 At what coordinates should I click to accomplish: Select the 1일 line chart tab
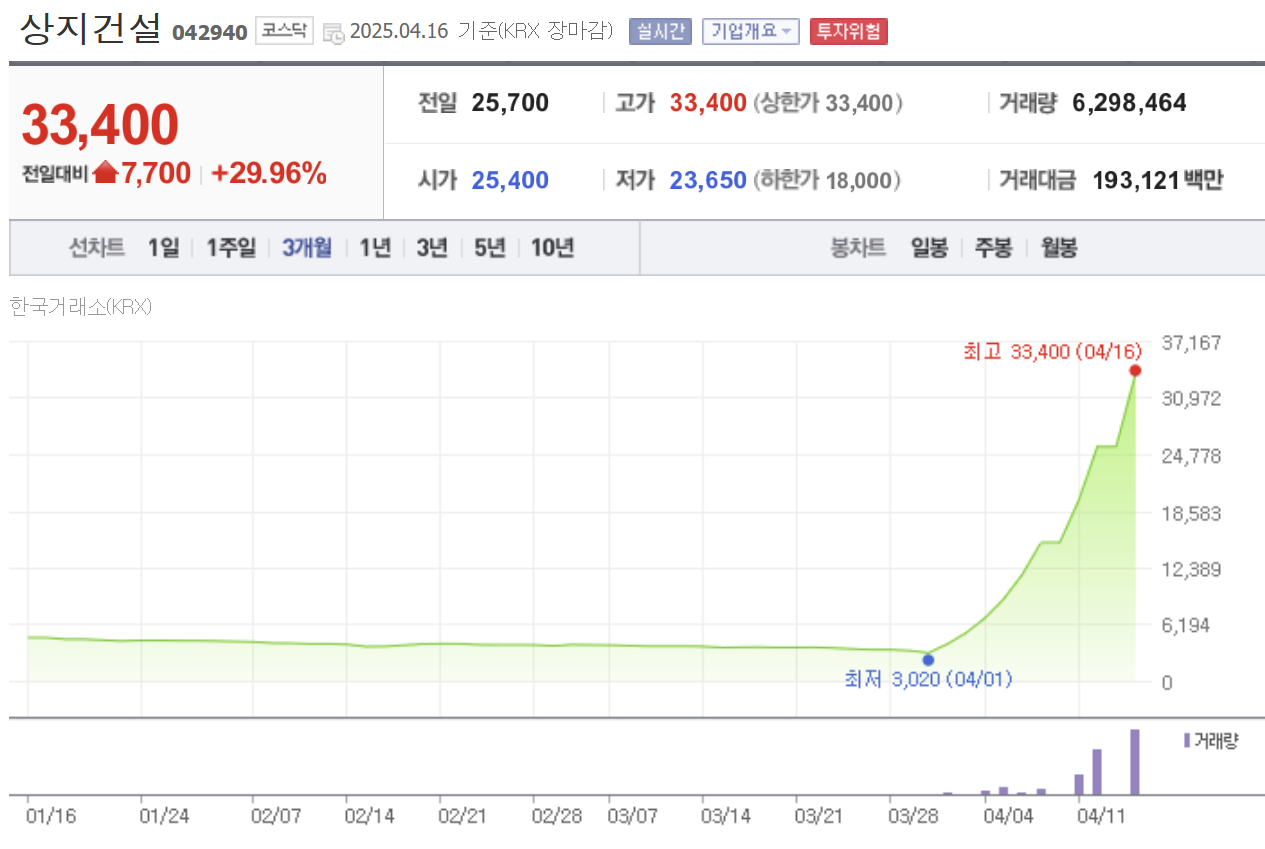[164, 248]
